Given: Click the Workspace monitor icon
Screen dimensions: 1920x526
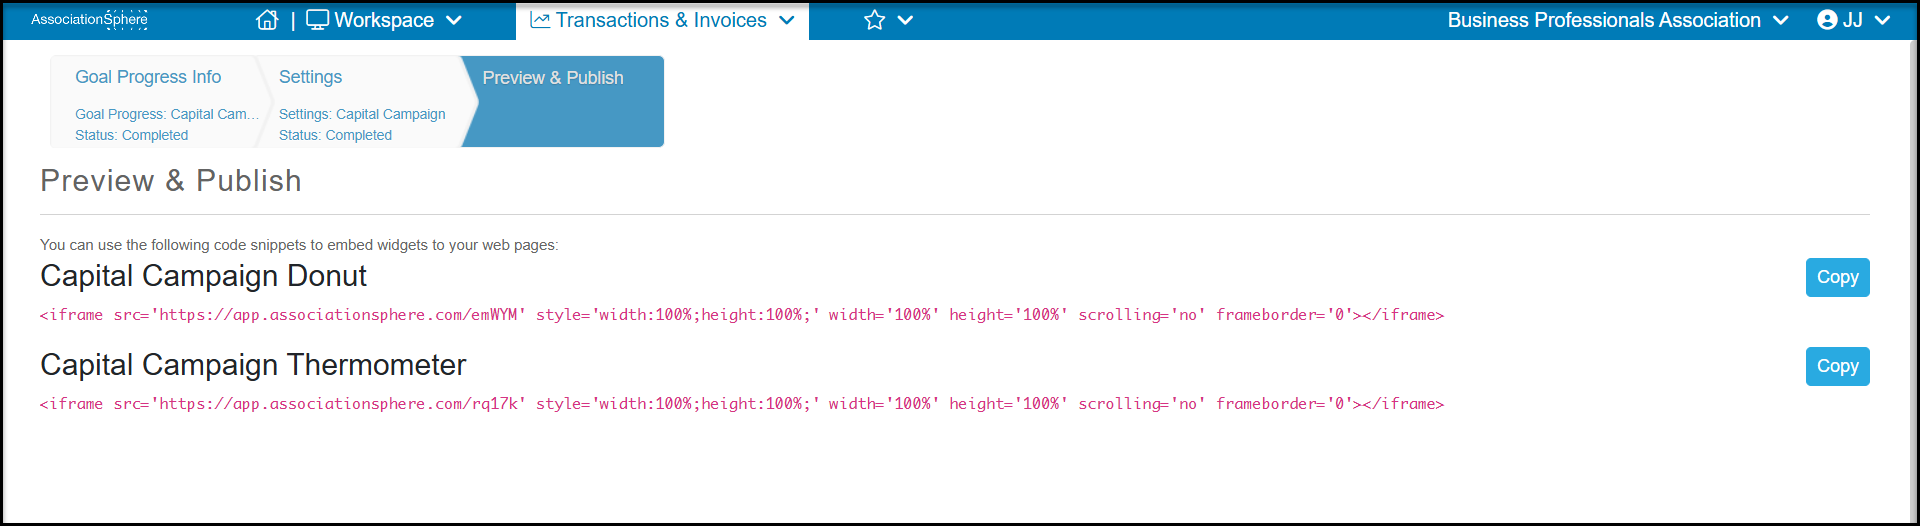Looking at the screenshot, I should coord(317,20).
